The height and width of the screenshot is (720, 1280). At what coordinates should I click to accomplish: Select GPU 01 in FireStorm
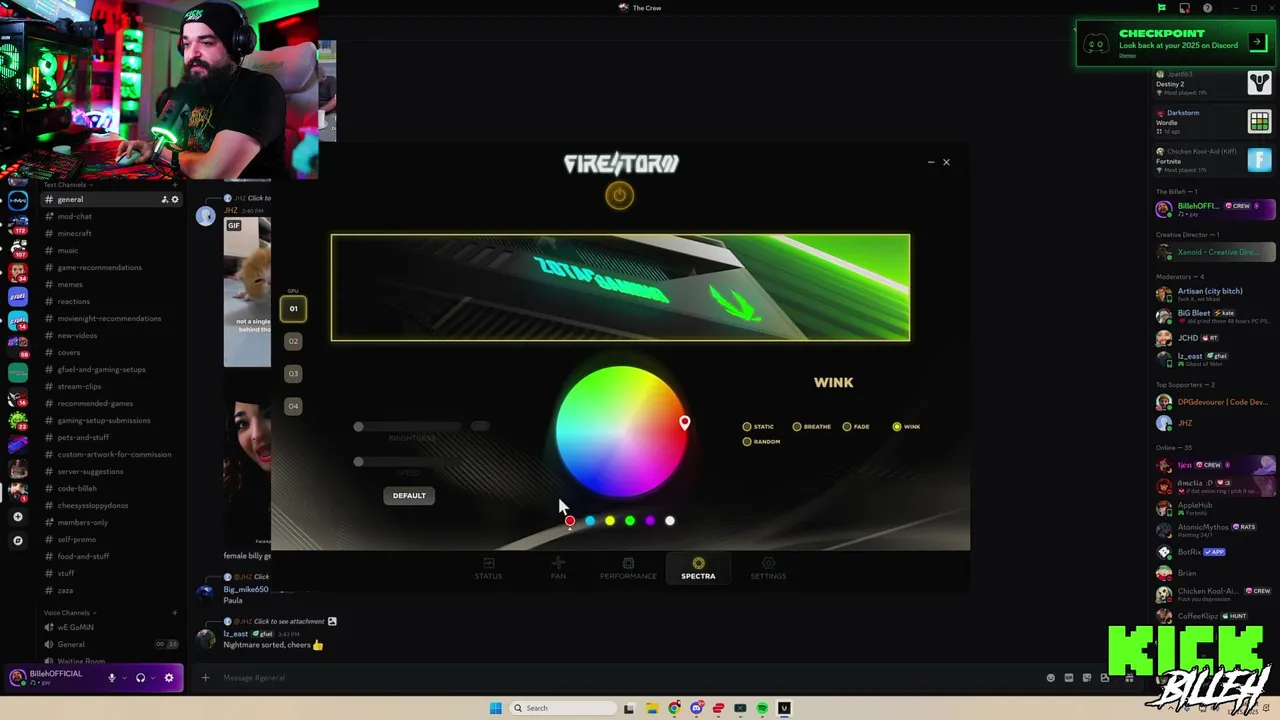[293, 309]
